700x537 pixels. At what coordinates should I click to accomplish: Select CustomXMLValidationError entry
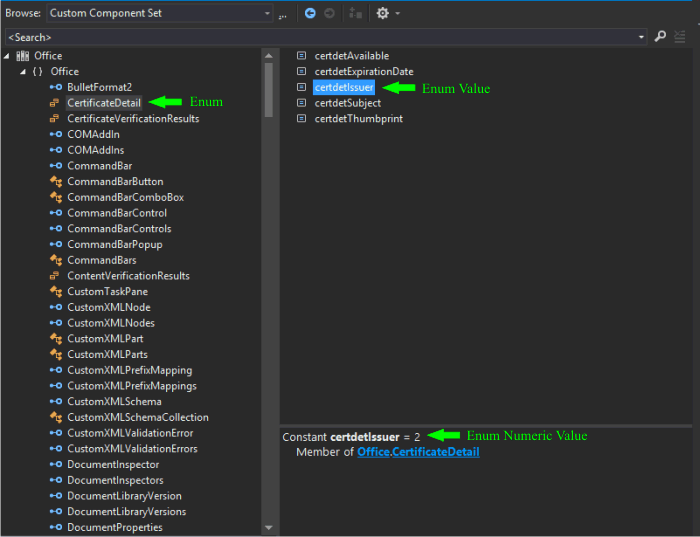[x=130, y=433]
